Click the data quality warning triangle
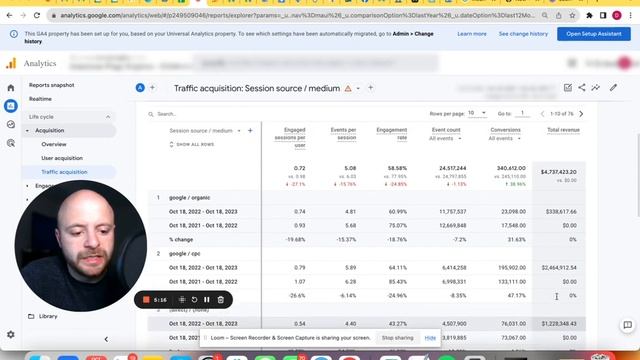 pos(348,88)
